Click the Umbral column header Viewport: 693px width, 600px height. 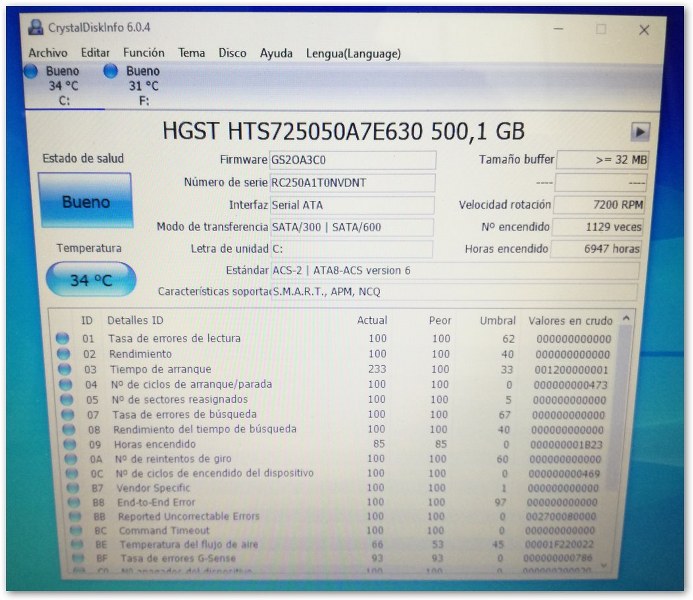click(498, 320)
